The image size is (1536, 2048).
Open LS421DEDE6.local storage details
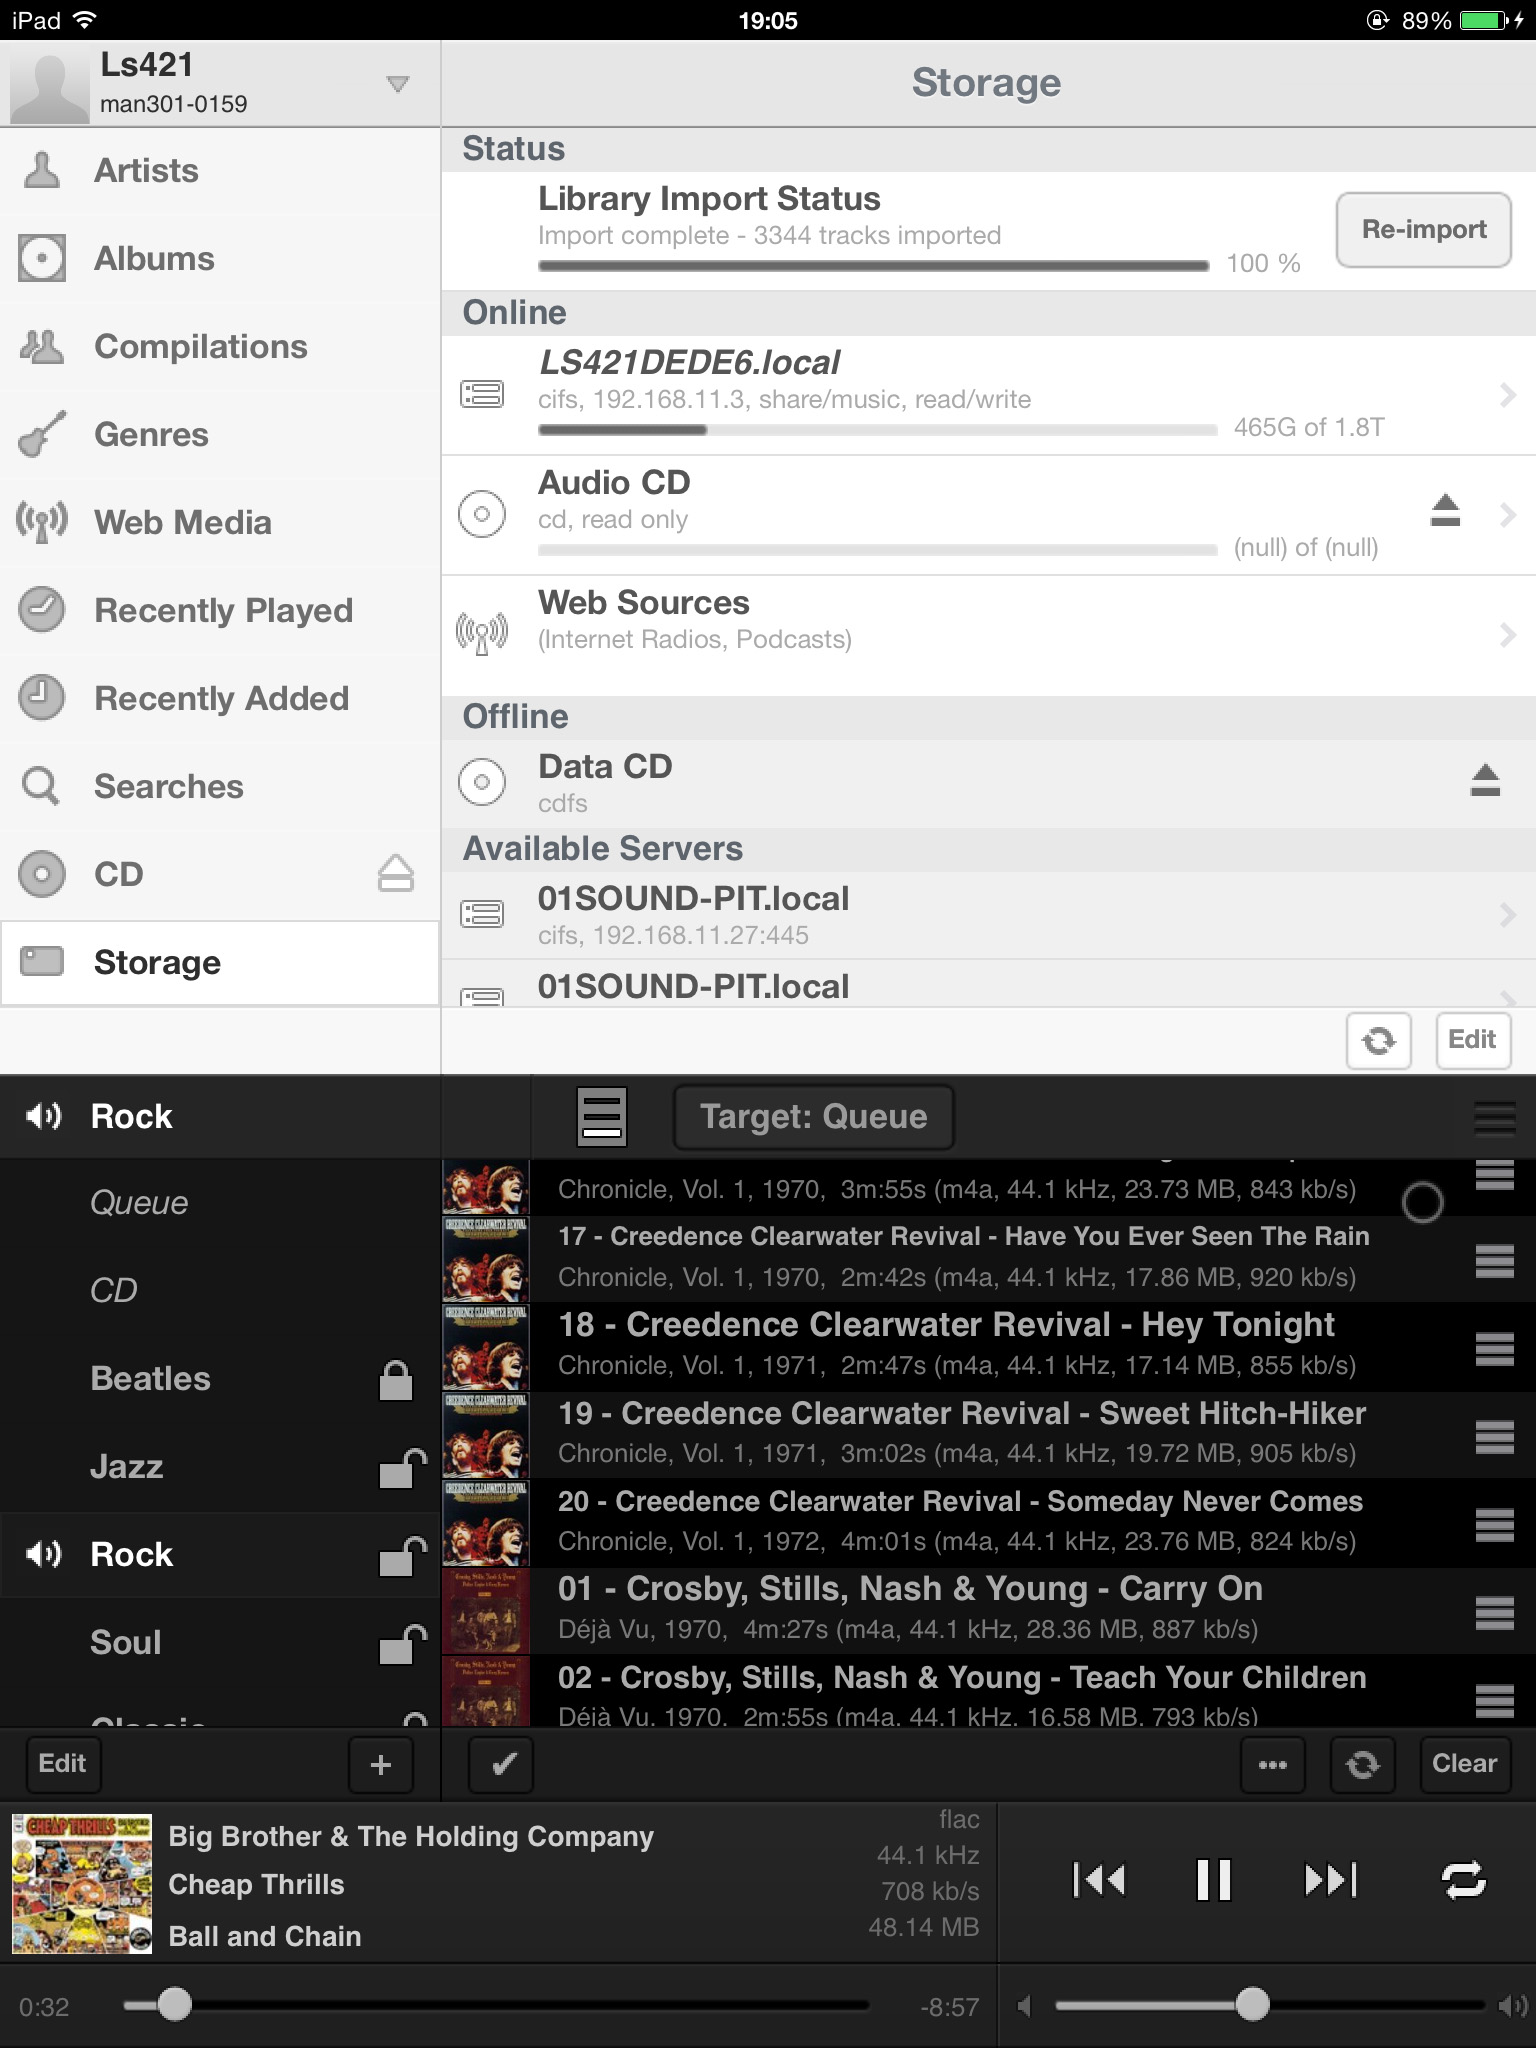coord(988,396)
